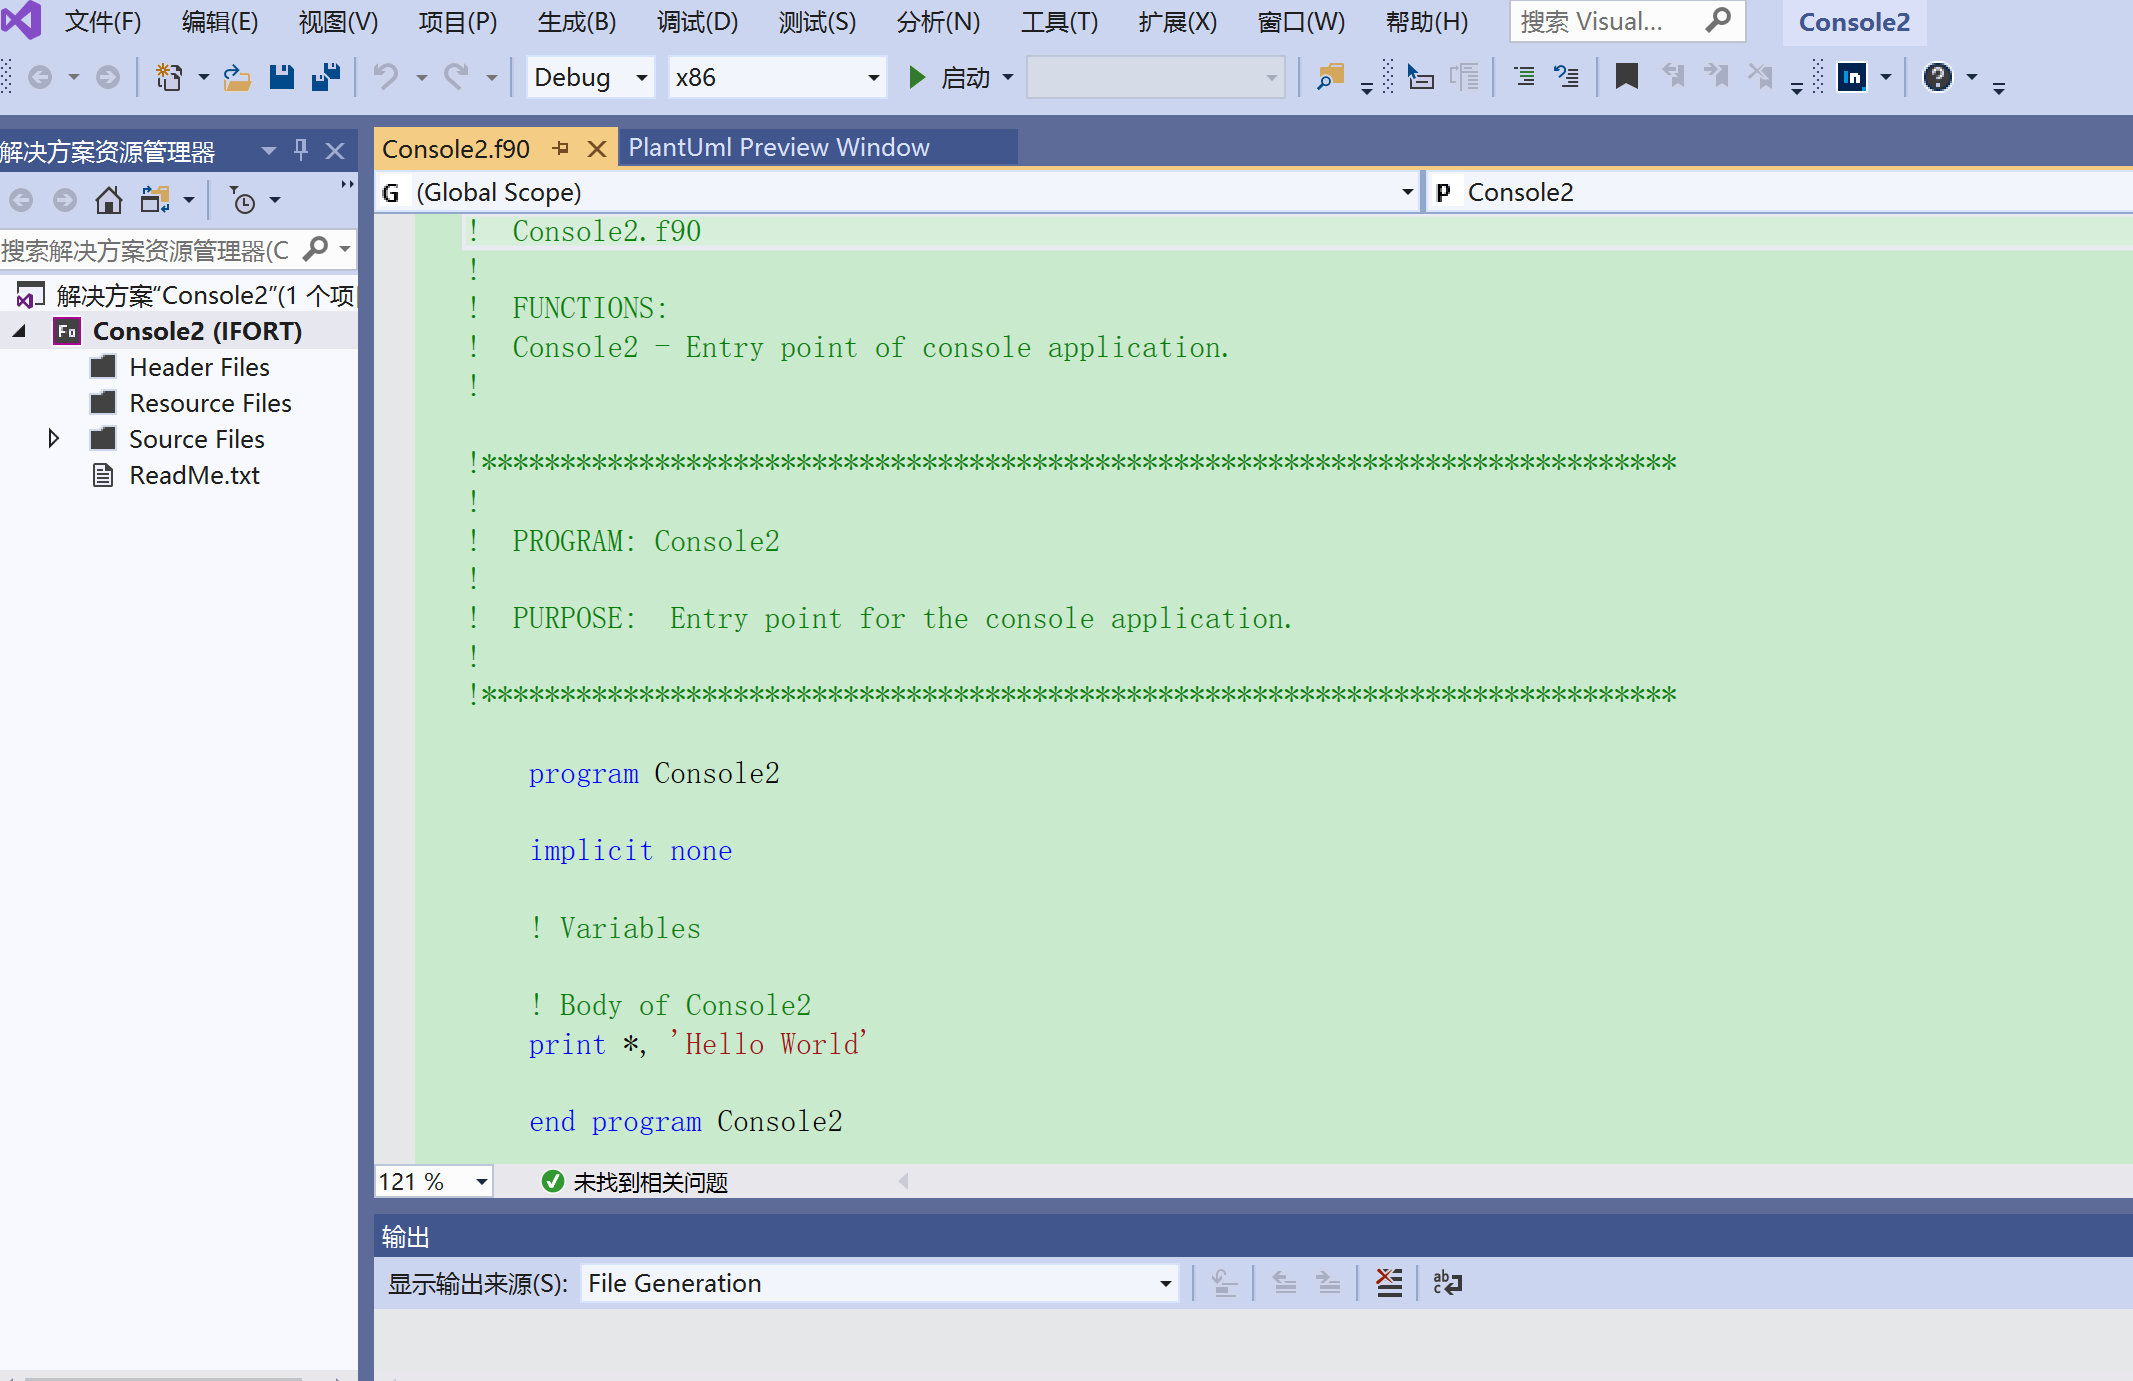Click the Redo icon on the toolbar
This screenshot has width=2133, height=1381.
tap(457, 76)
